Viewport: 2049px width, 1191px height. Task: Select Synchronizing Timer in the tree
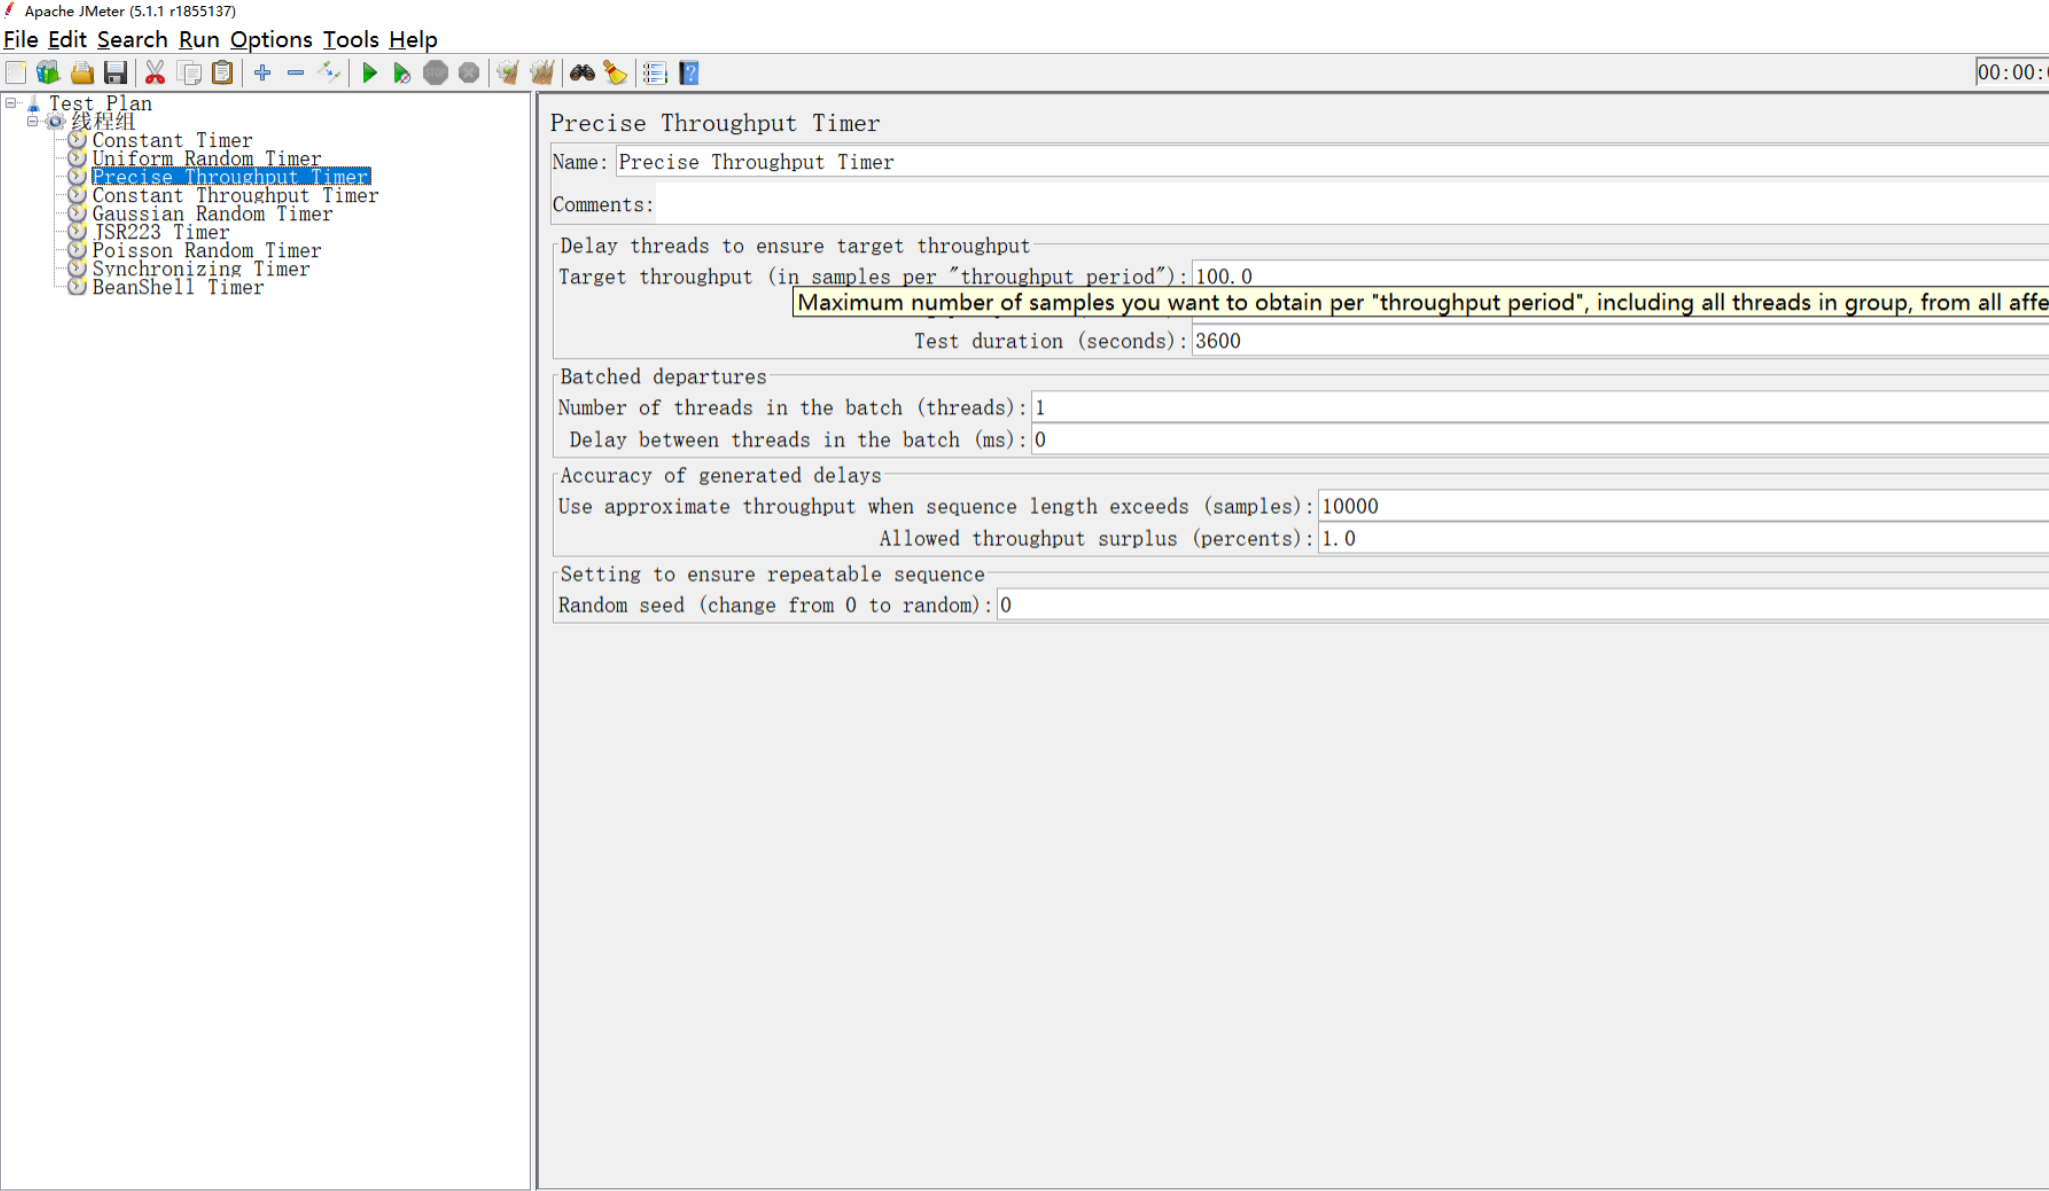200,269
